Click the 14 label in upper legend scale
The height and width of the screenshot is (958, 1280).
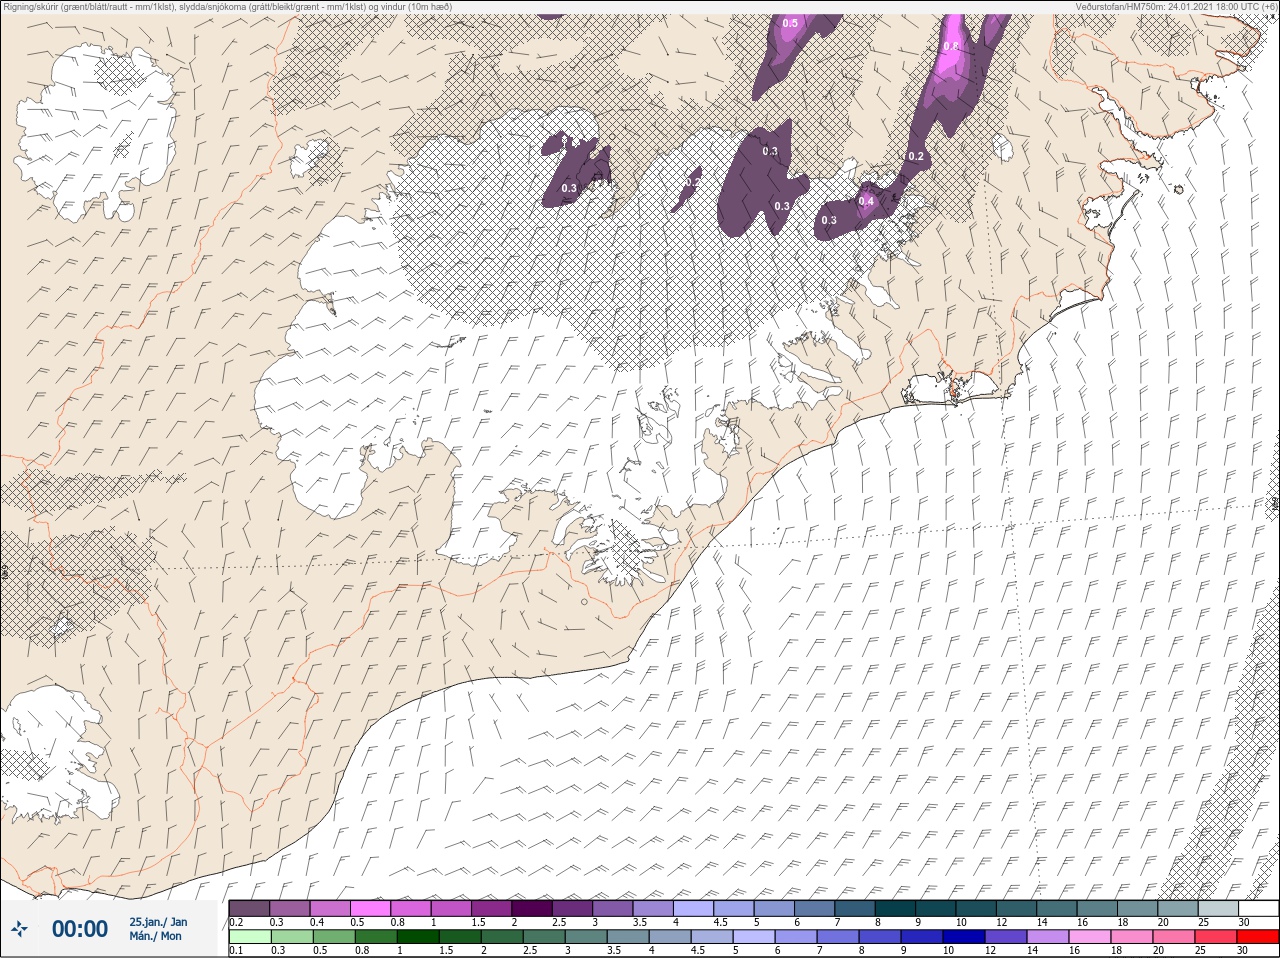1042,922
